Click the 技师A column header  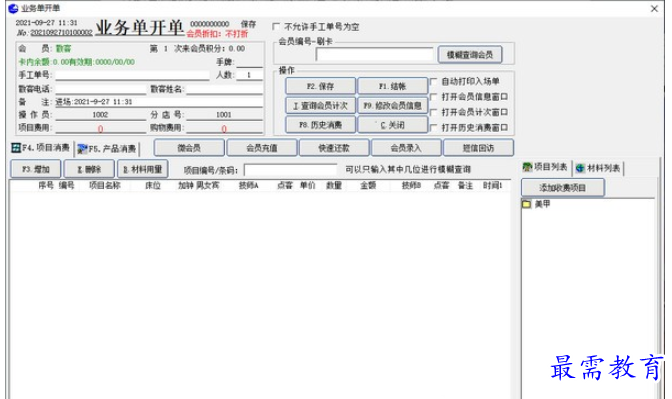click(249, 186)
